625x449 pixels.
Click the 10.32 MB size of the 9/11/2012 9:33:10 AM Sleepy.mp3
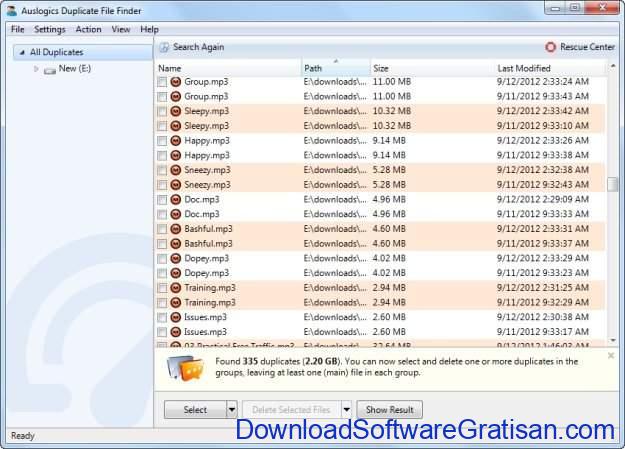pos(392,126)
